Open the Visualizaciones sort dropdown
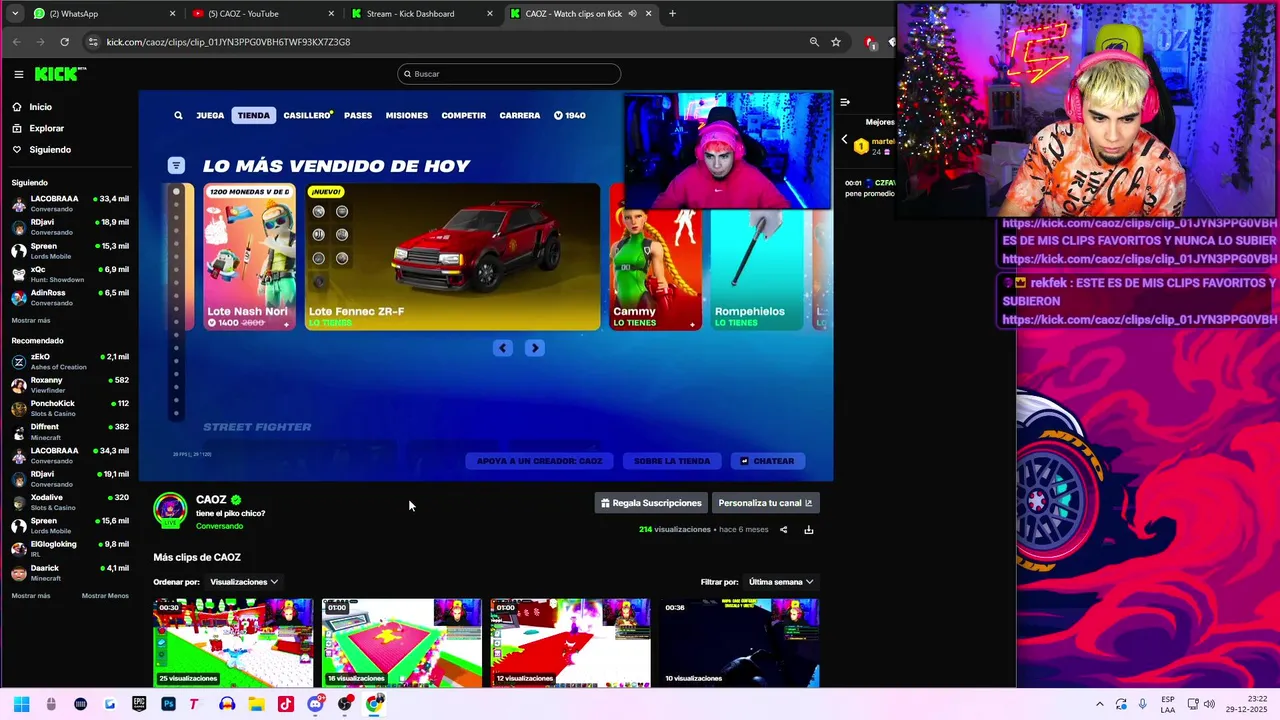 244,582
